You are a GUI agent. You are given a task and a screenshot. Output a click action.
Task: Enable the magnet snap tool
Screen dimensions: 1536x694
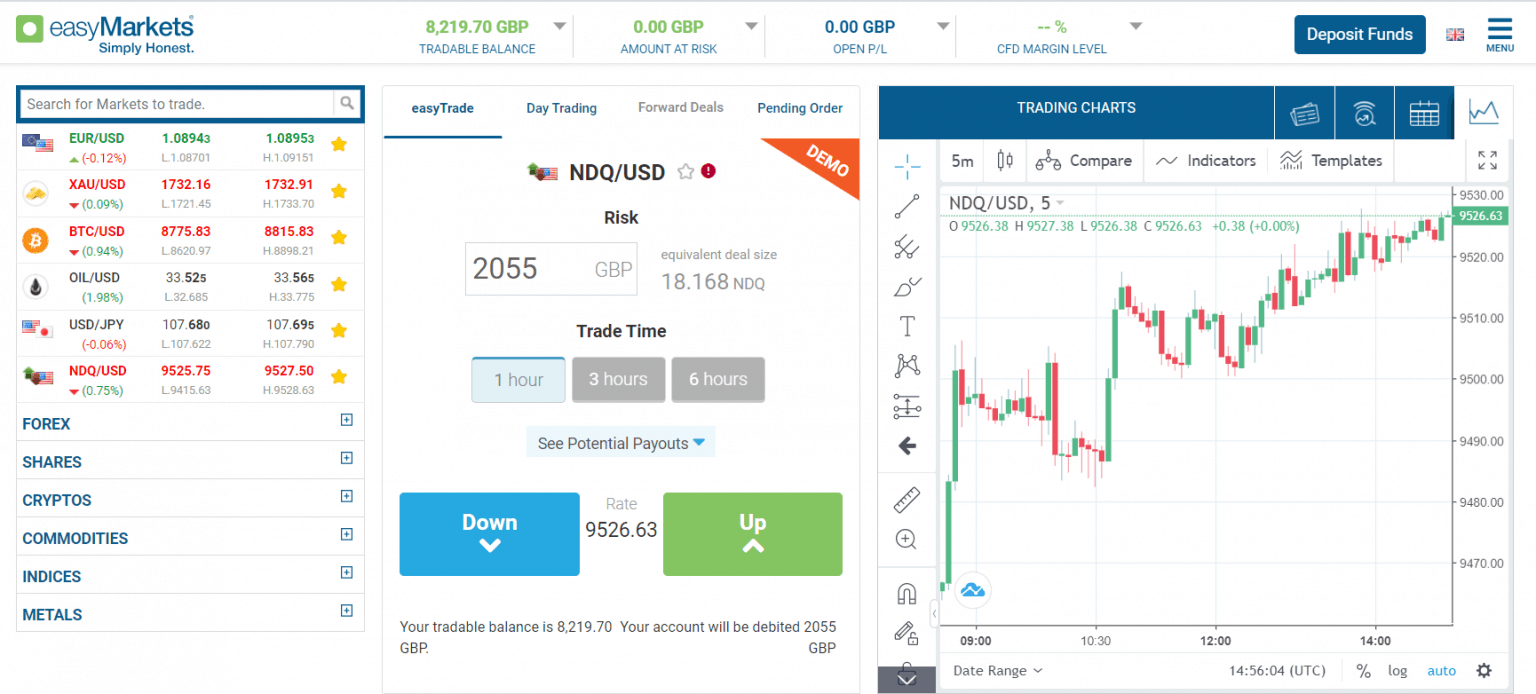tap(907, 591)
